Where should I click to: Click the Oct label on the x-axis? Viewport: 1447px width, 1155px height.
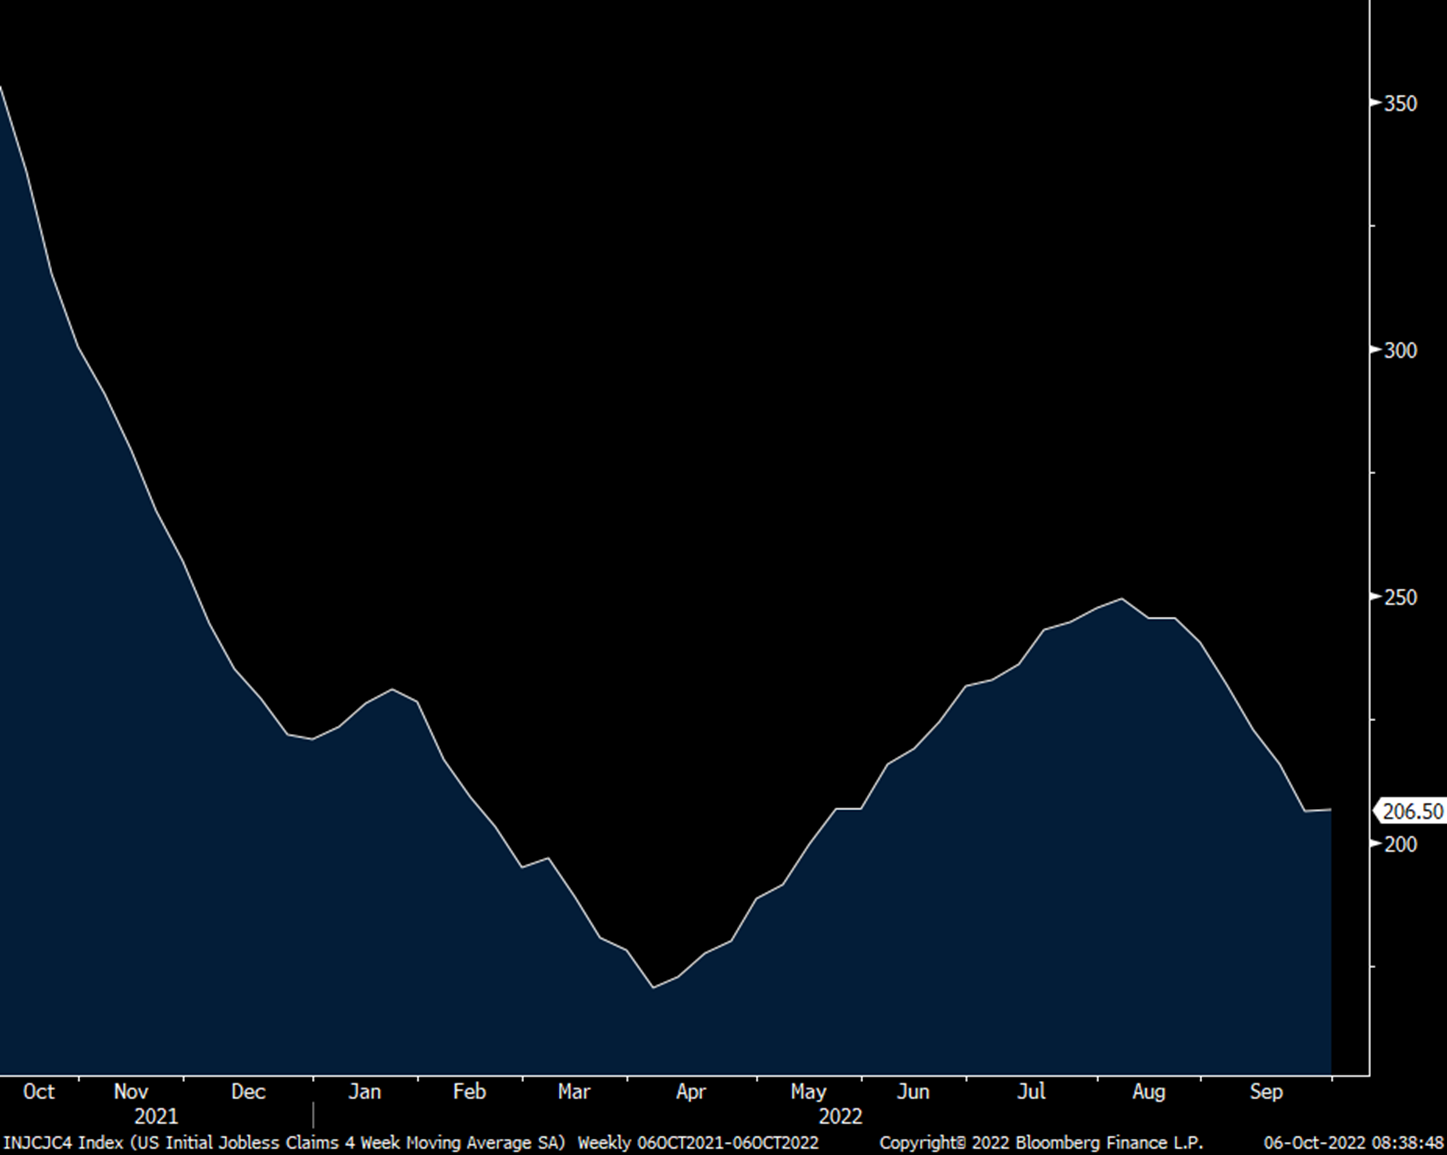point(38,1091)
